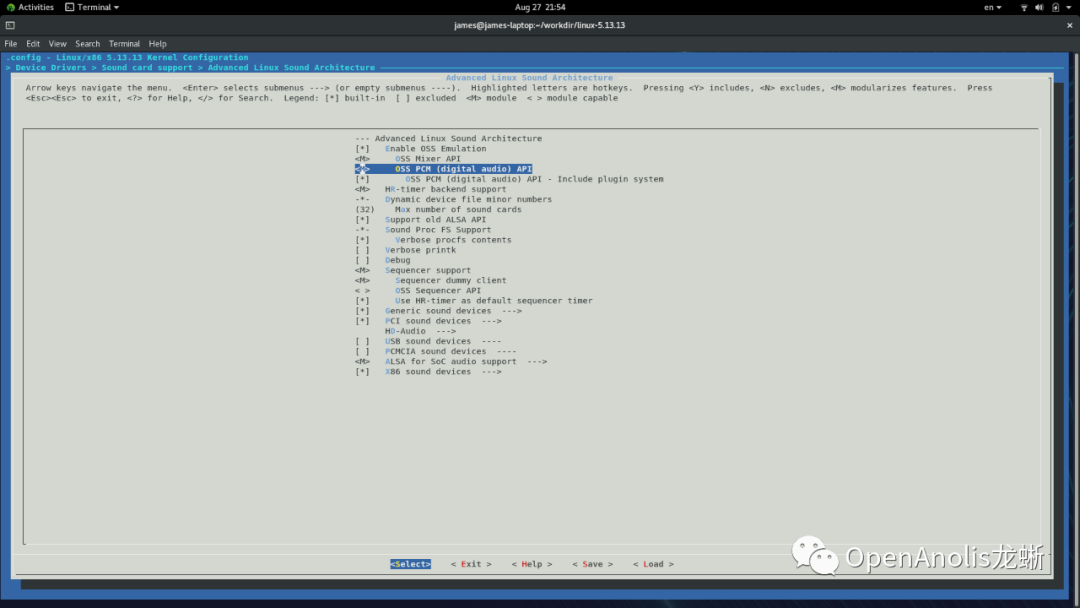
Task: Toggle the Debug option
Action: tap(383, 260)
